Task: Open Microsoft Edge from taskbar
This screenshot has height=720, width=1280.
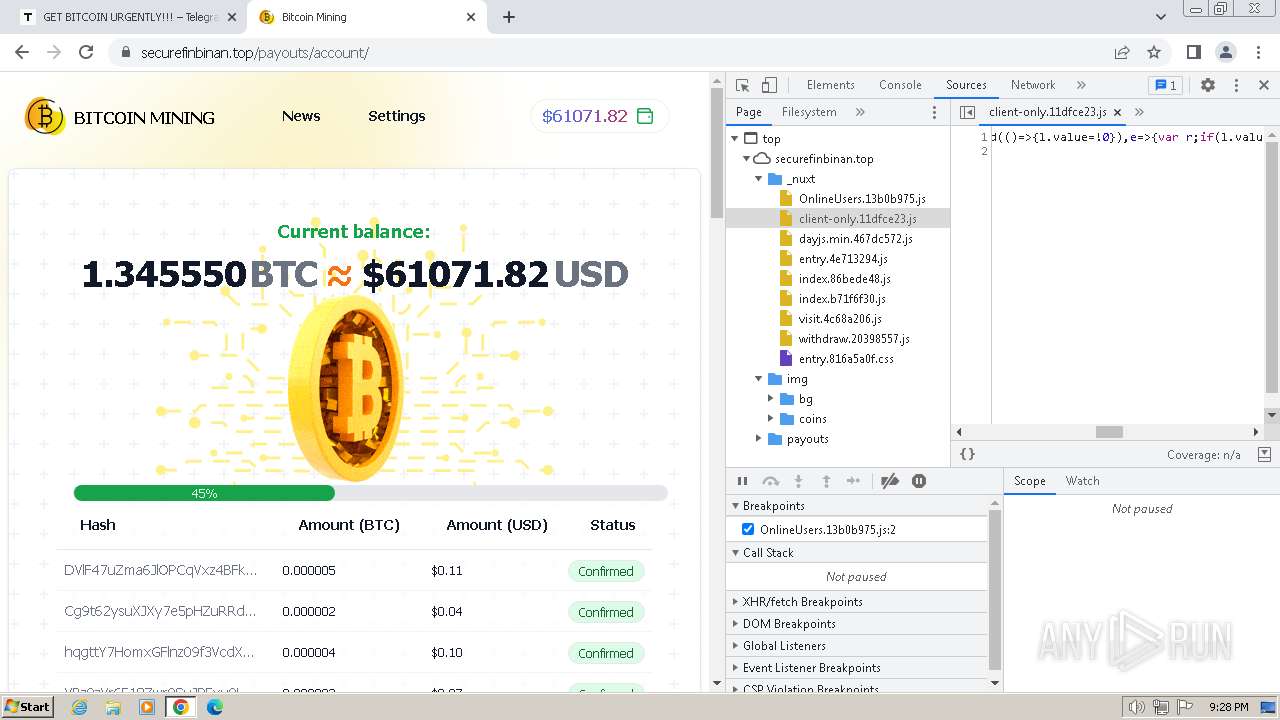Action: 215,707
